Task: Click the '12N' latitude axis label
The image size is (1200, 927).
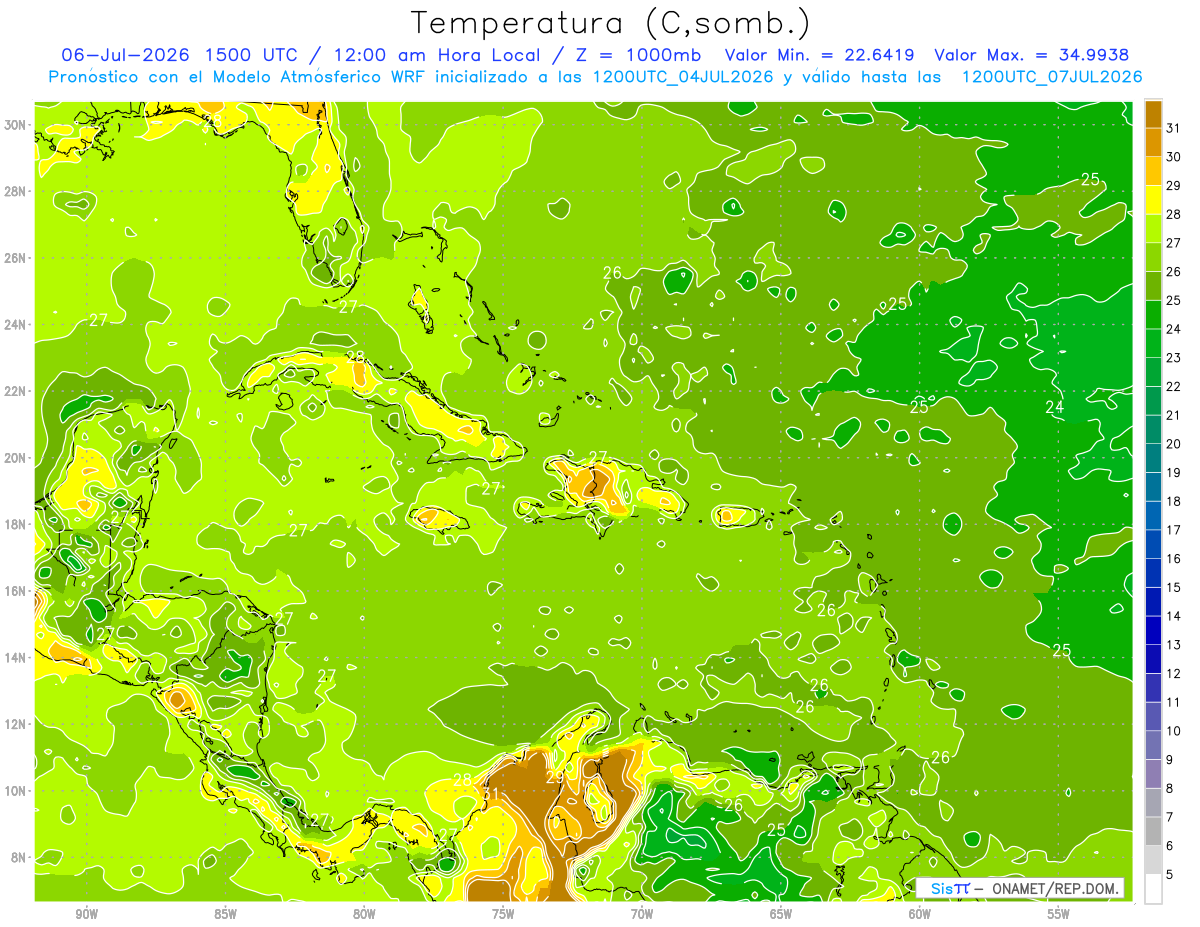Action: 15,724
